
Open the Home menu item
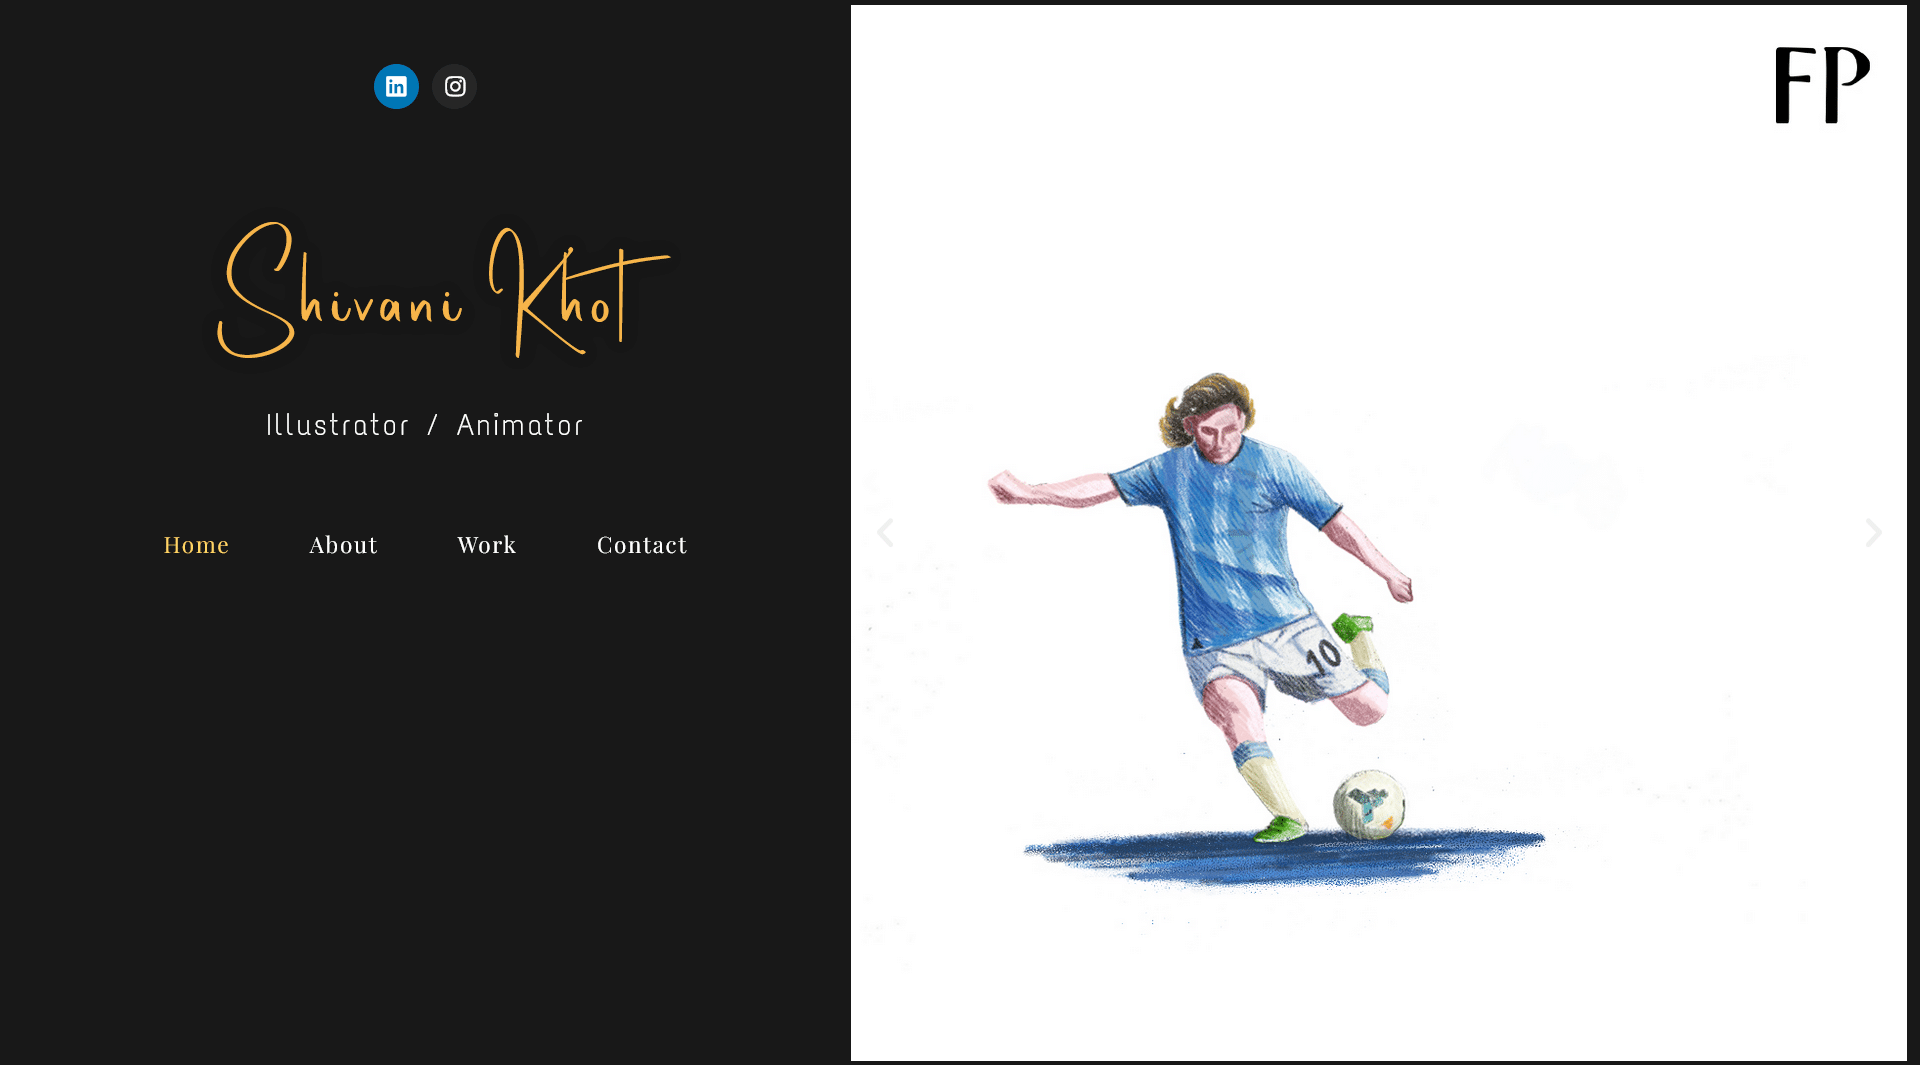196,545
